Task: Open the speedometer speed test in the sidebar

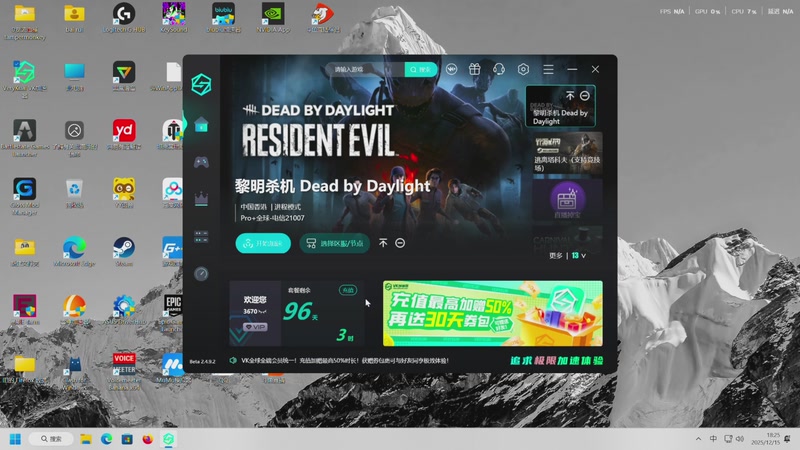Action: click(201, 274)
